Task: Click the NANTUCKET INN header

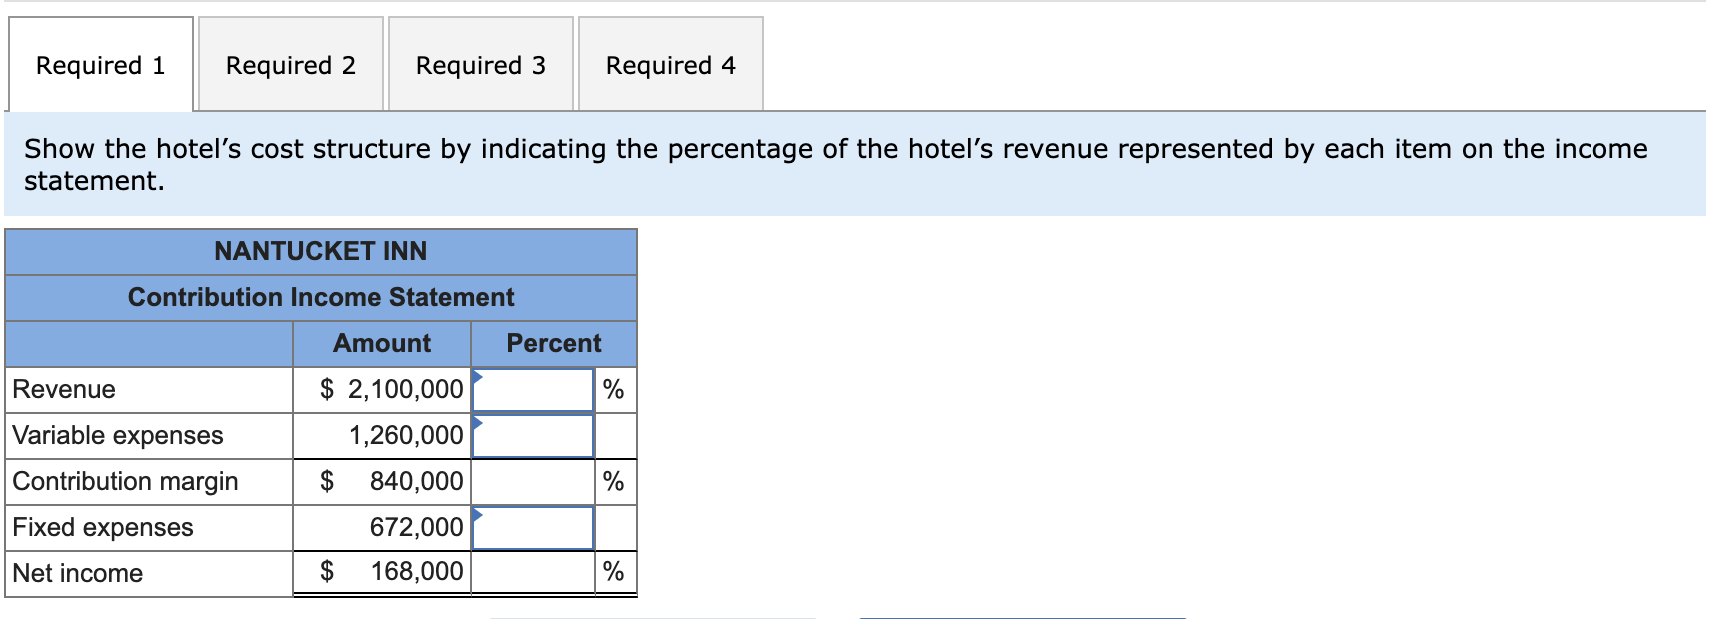Action: pos(321,251)
